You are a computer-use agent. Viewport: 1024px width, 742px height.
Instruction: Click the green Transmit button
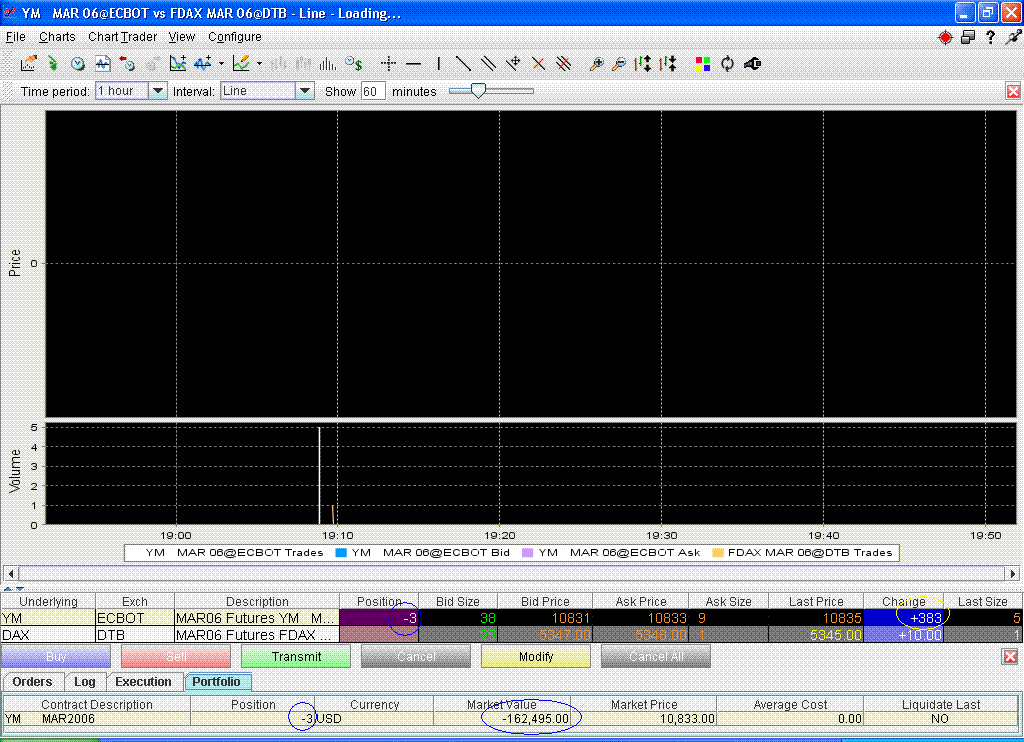pos(296,656)
